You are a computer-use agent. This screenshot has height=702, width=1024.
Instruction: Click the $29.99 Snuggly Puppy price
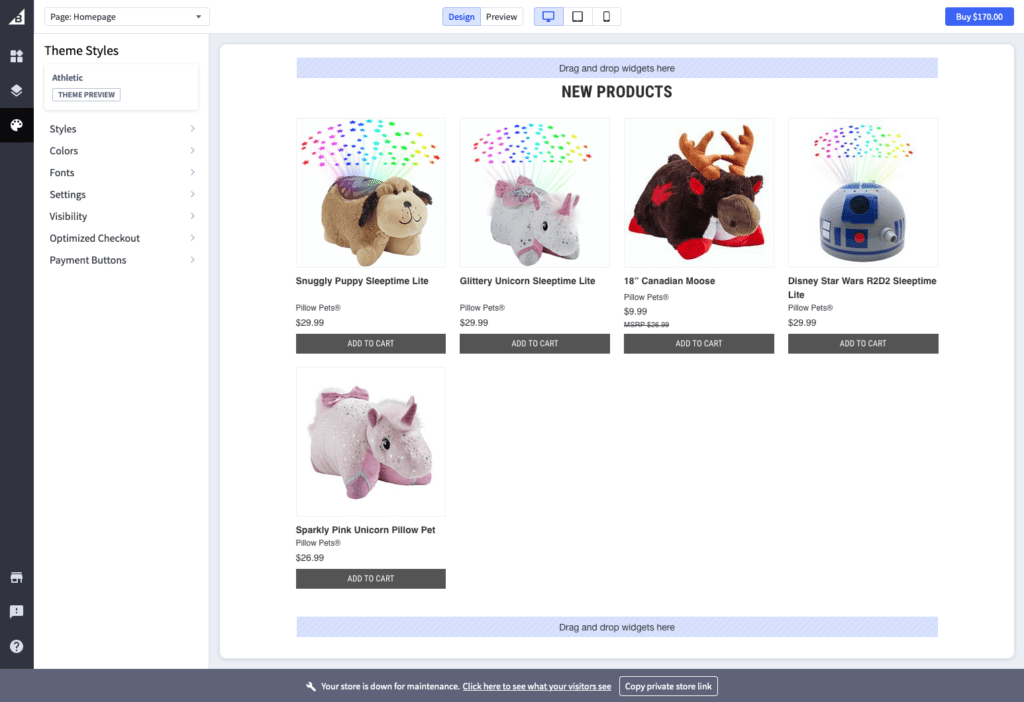(x=310, y=323)
